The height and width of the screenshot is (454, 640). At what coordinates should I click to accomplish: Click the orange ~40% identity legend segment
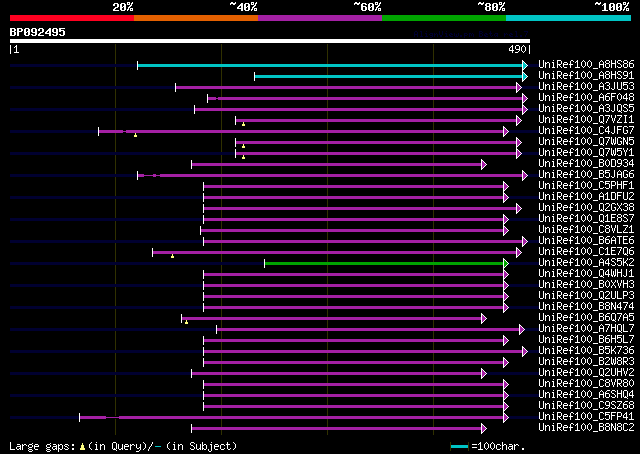pyautogui.click(x=196, y=18)
